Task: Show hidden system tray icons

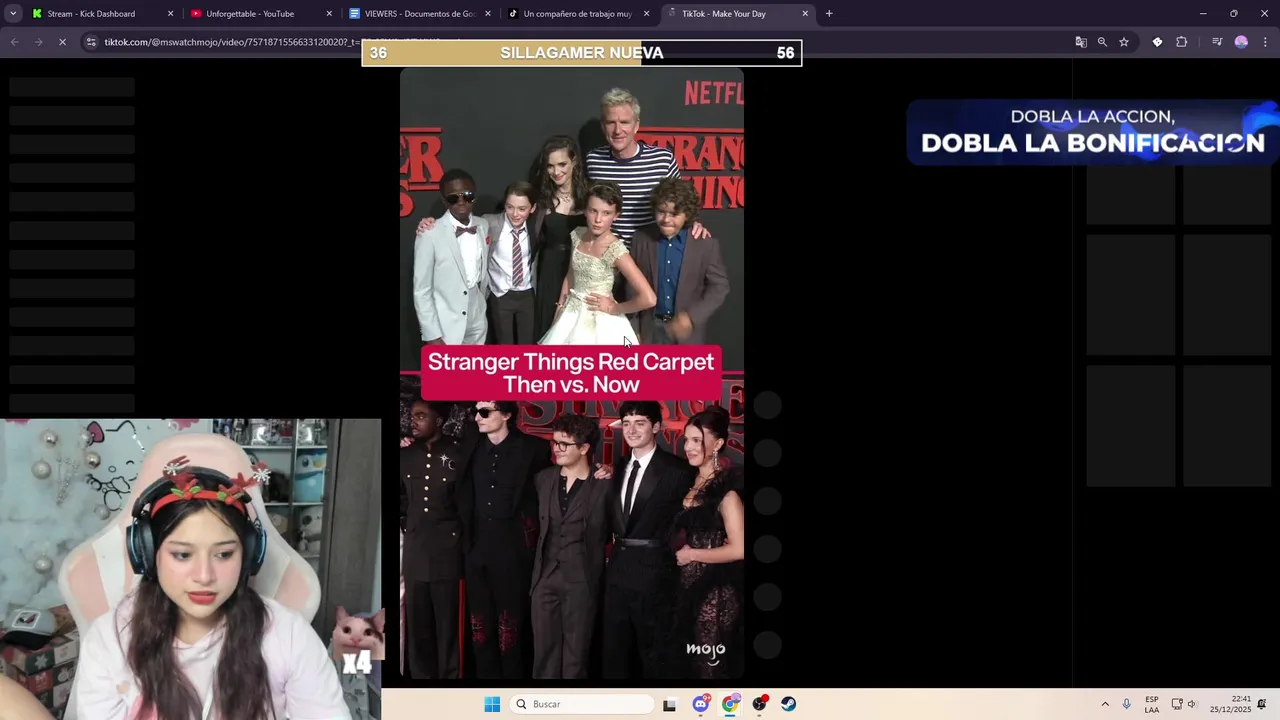Action: click(1105, 704)
